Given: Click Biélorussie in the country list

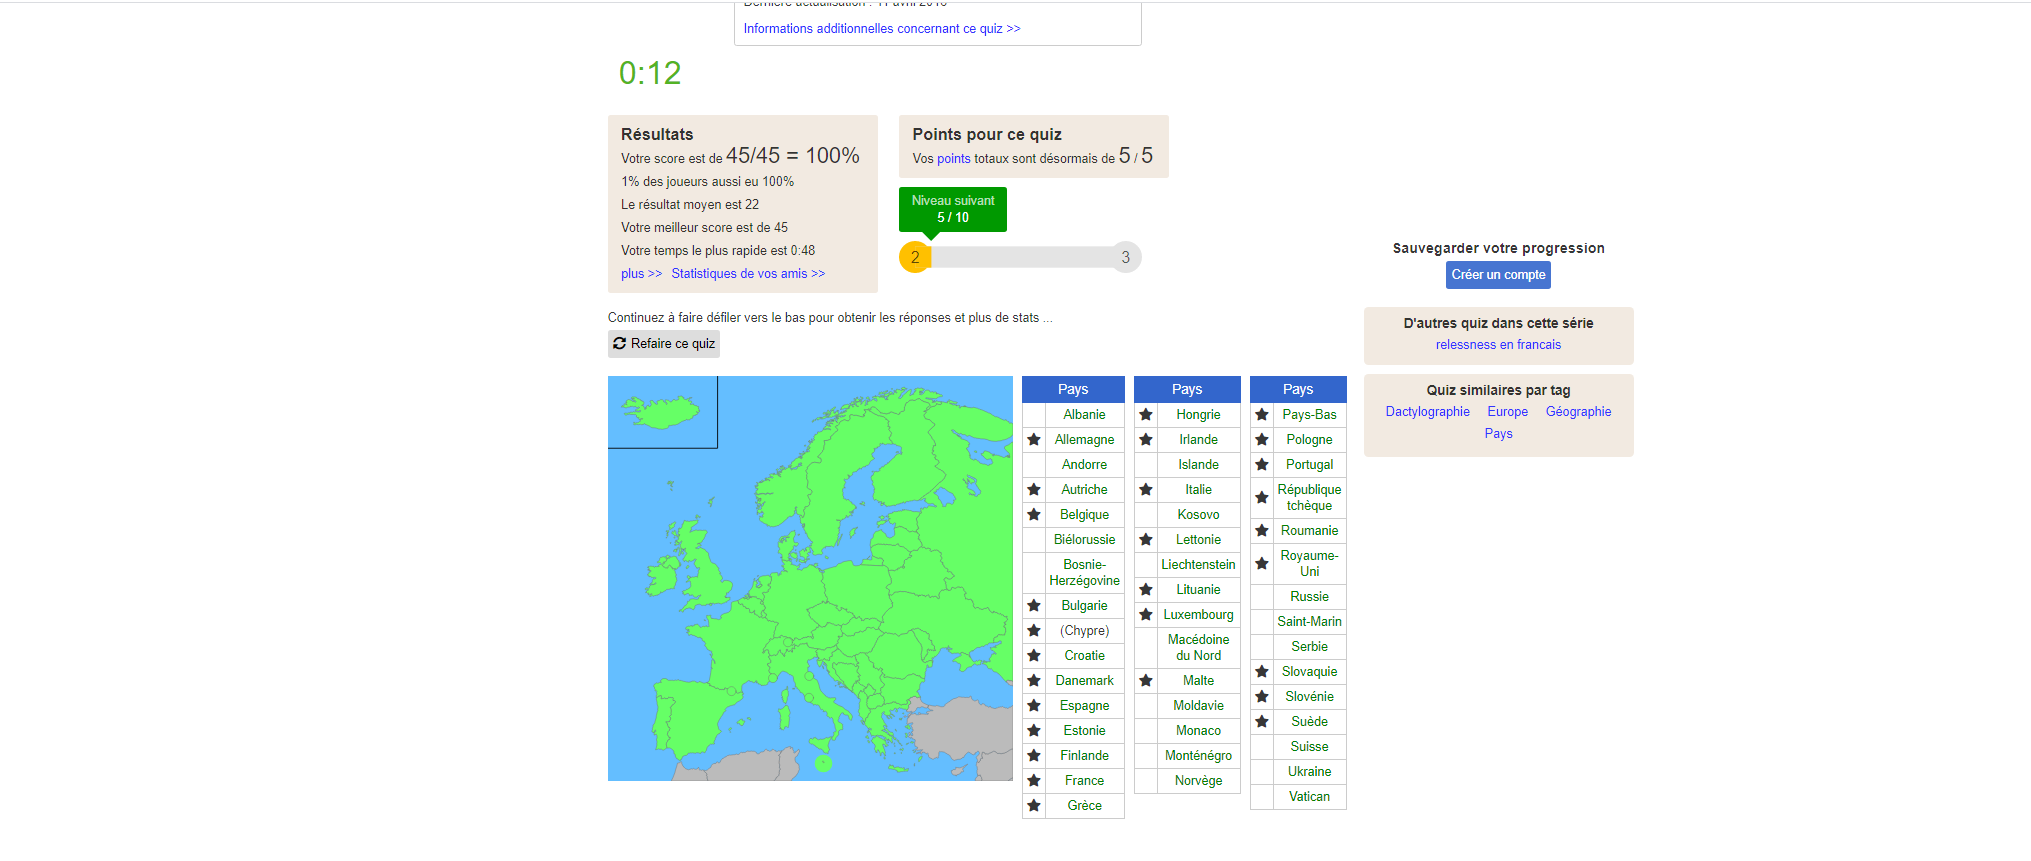Looking at the screenshot, I should pos(1084,540).
